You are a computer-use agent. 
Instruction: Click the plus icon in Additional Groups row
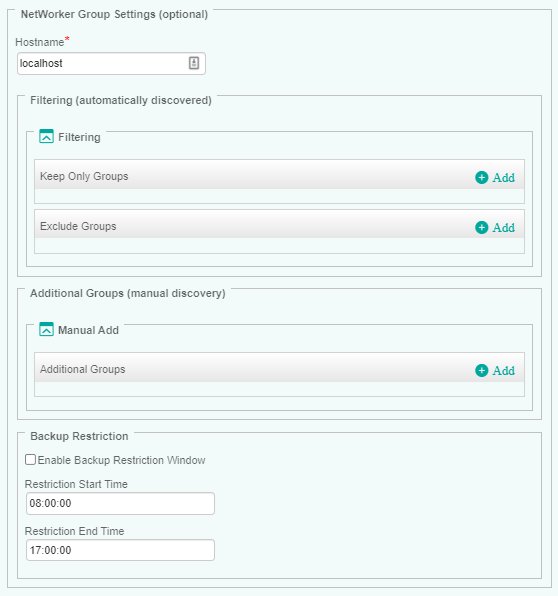pos(482,370)
